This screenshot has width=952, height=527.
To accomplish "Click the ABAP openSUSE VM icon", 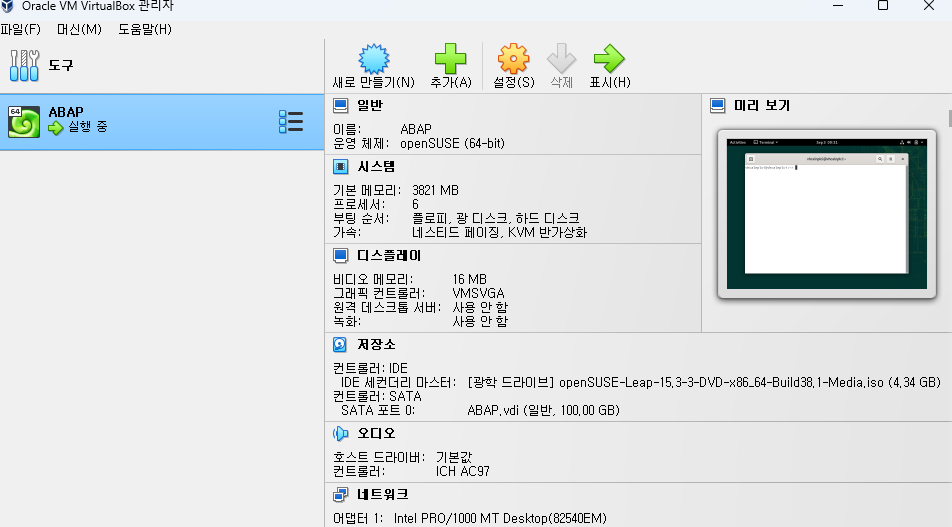I will tap(24, 121).
